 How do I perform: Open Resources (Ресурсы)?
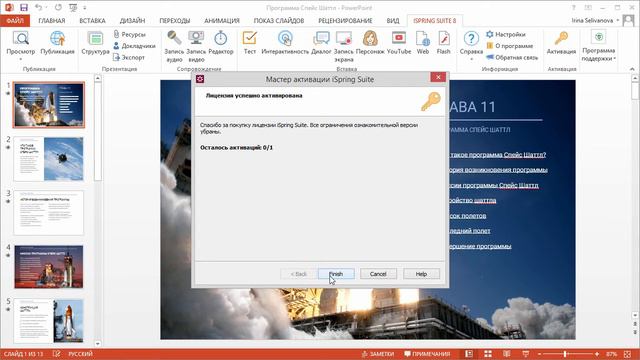[129, 34]
